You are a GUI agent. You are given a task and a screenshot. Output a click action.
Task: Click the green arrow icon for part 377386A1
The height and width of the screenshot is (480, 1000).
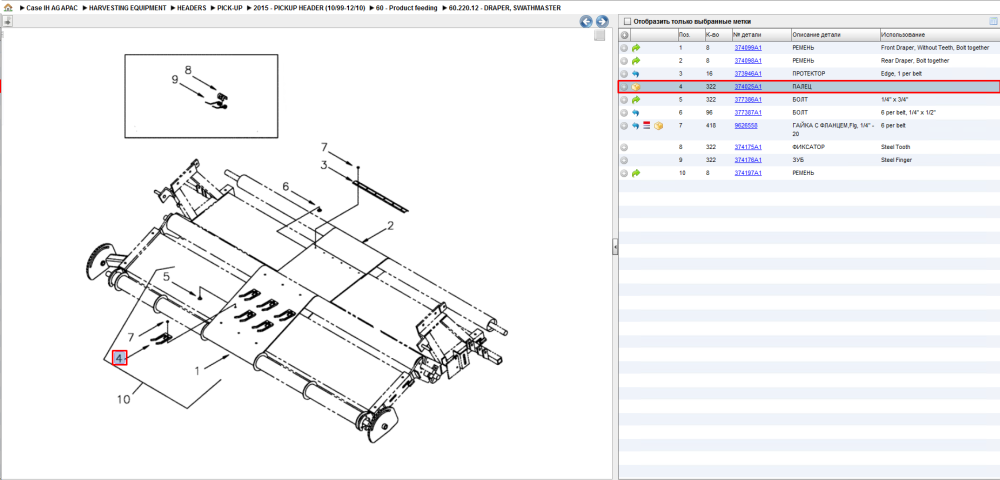[636, 100]
